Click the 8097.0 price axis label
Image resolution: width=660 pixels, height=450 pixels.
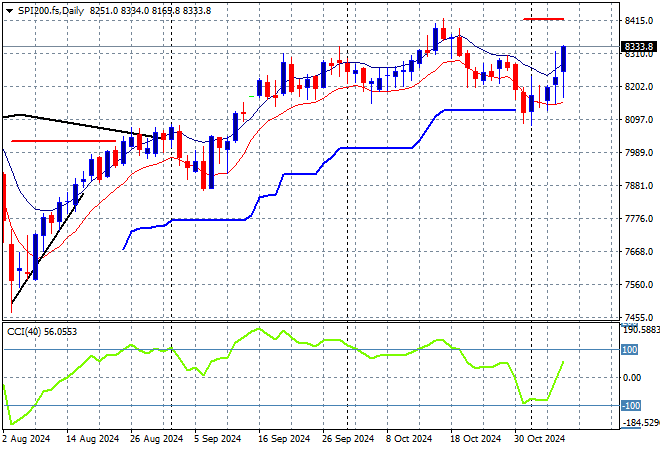click(639, 120)
